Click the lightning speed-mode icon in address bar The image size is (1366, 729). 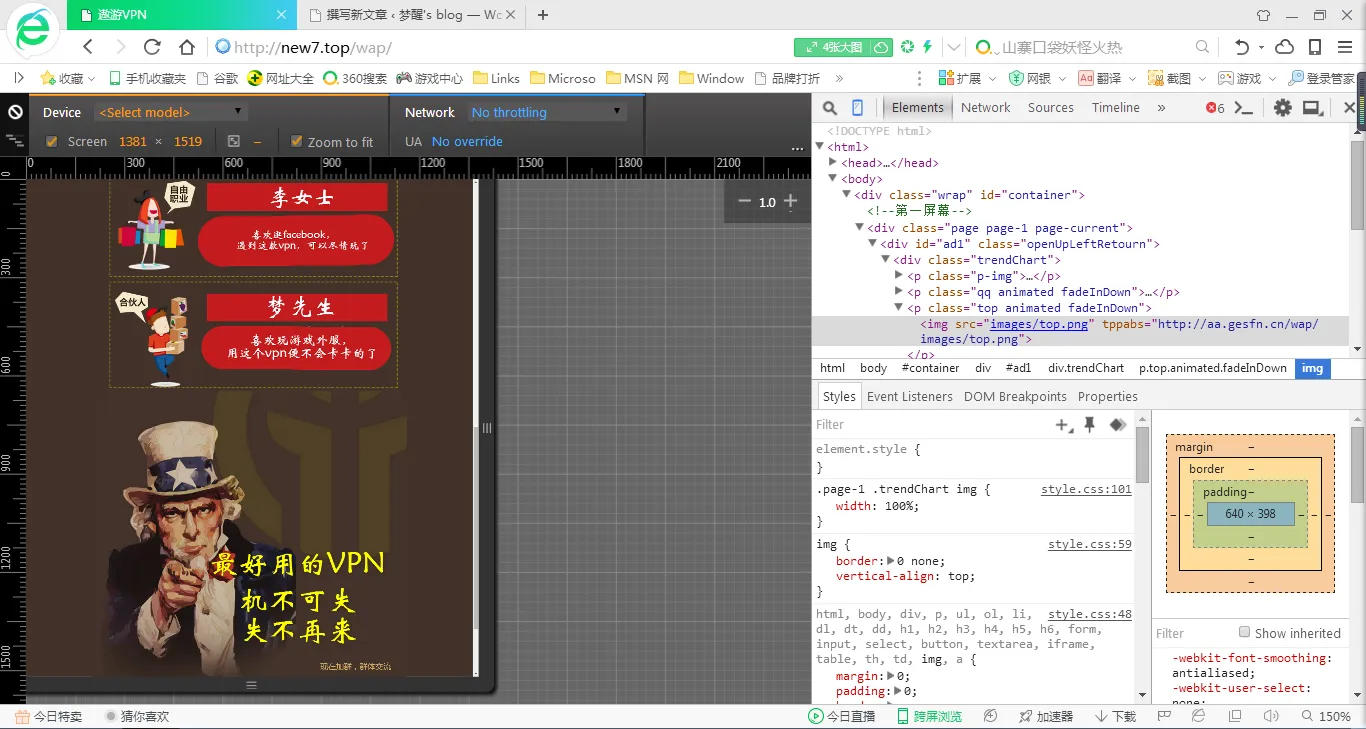point(927,47)
